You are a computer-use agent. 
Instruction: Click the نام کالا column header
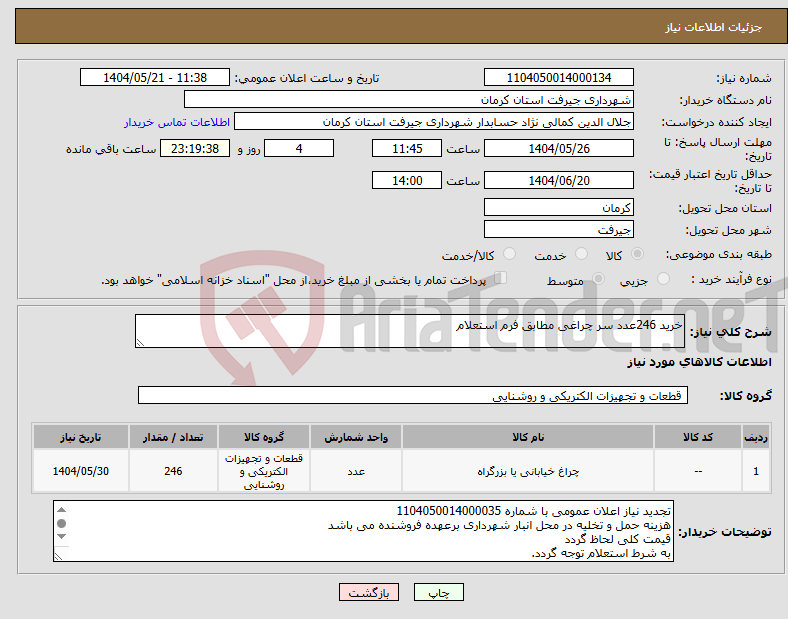pyautogui.click(x=528, y=437)
